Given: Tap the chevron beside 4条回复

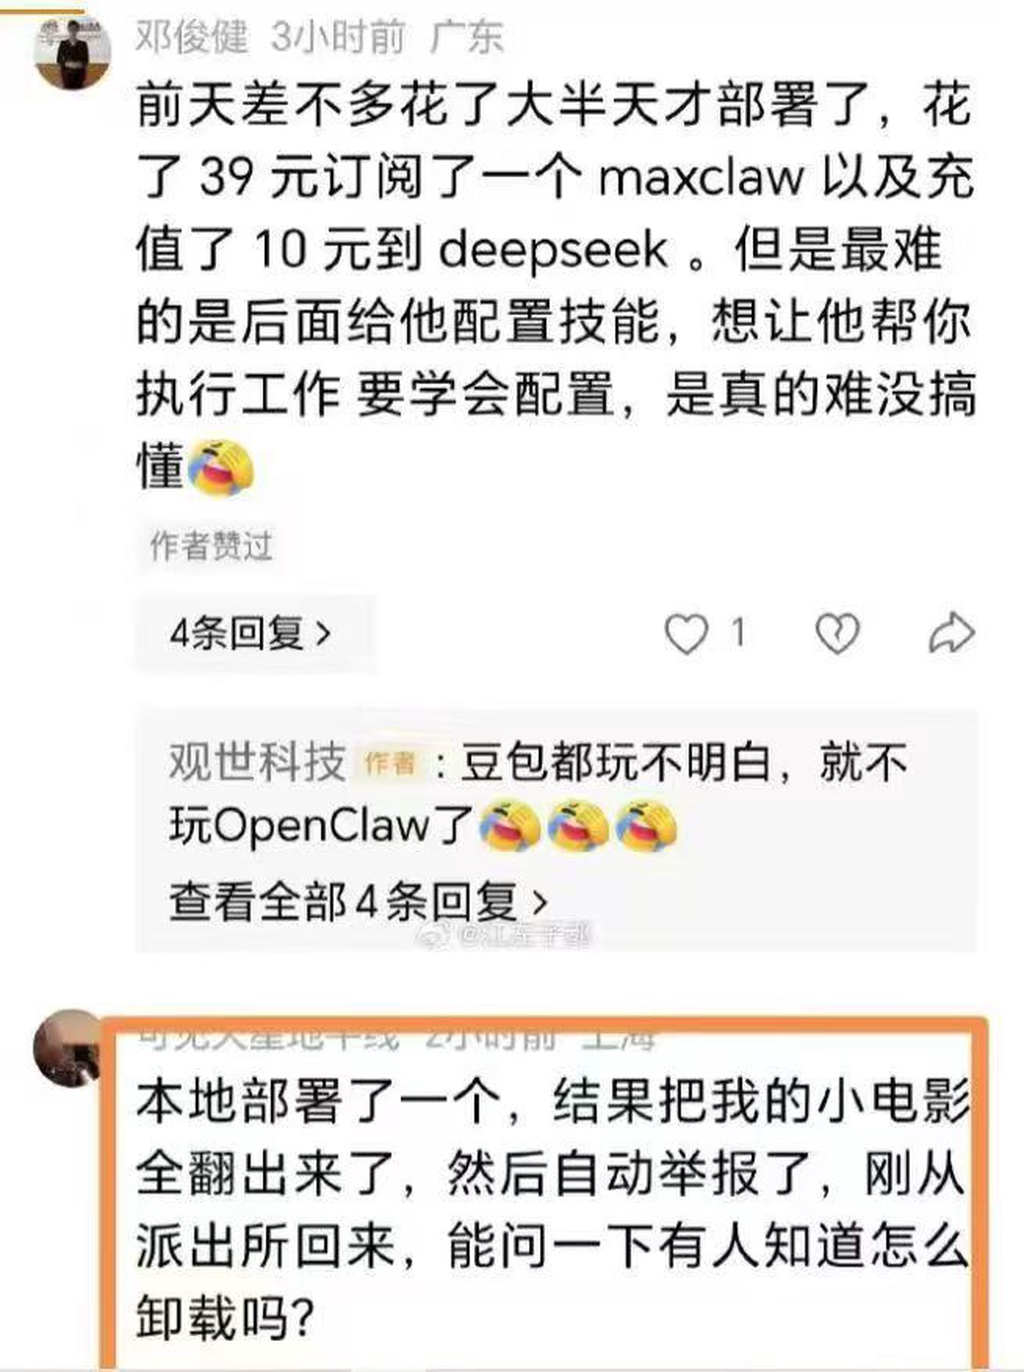Looking at the screenshot, I should point(322,634).
